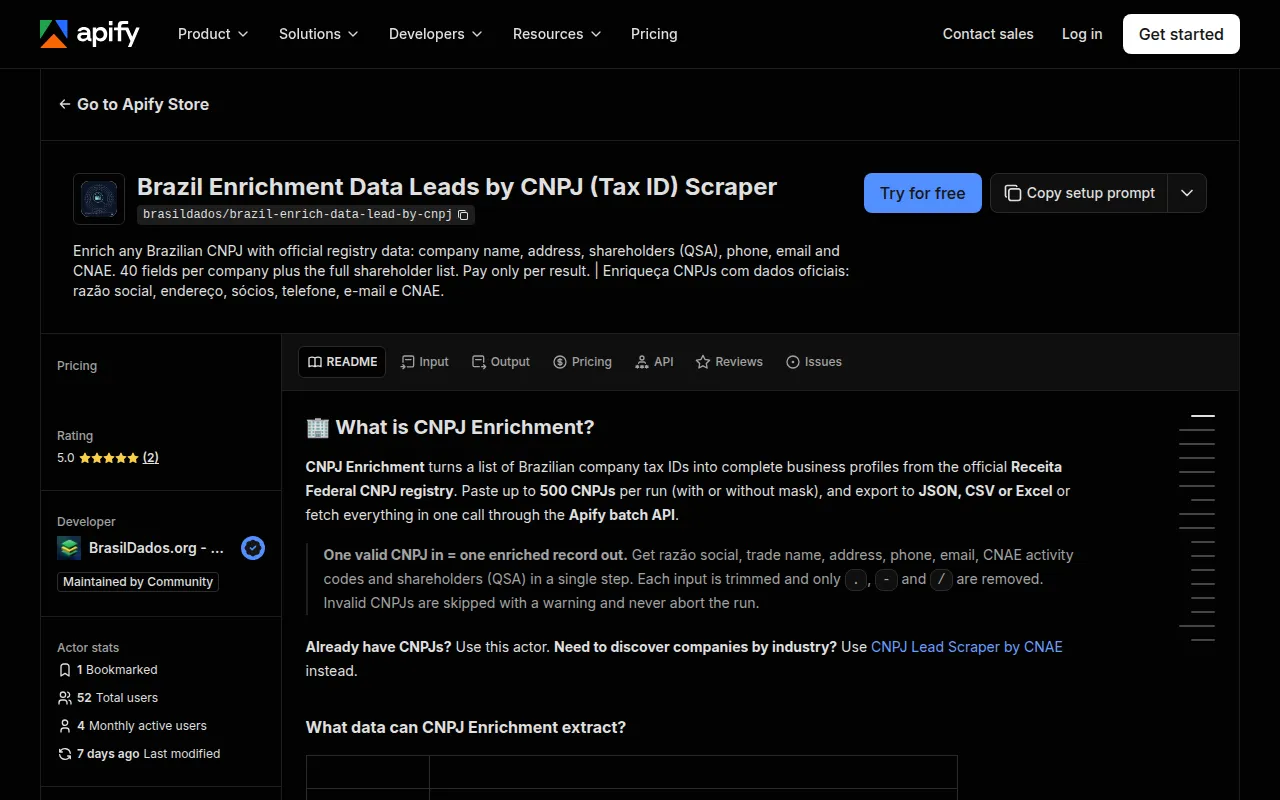
Task: Open the Resources dropdown
Action: 557,34
